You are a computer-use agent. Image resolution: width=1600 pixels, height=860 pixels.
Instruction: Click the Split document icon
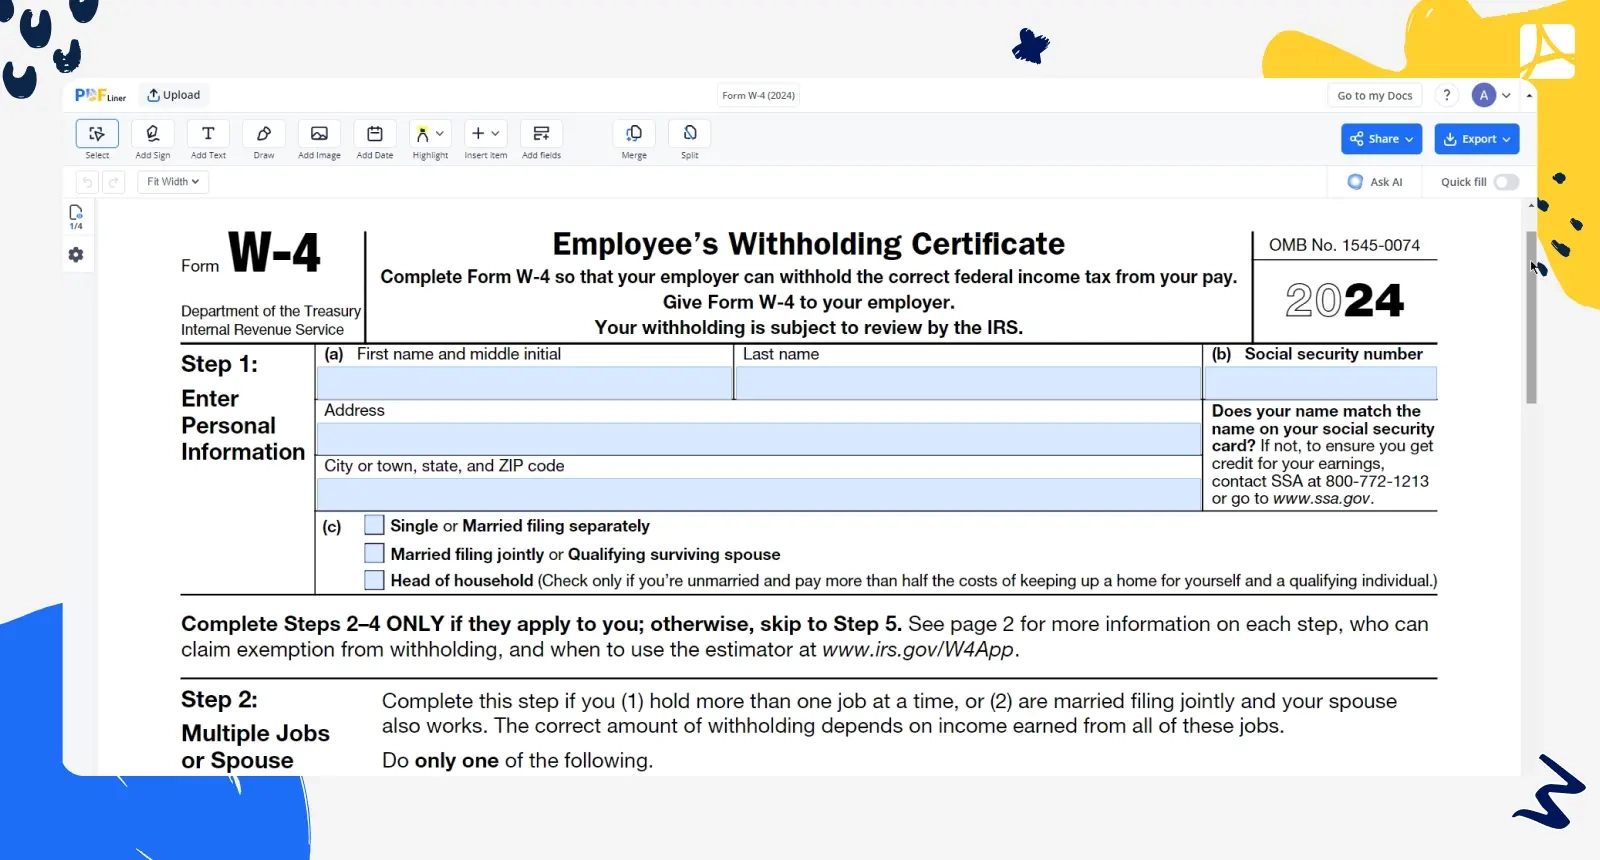click(x=690, y=134)
